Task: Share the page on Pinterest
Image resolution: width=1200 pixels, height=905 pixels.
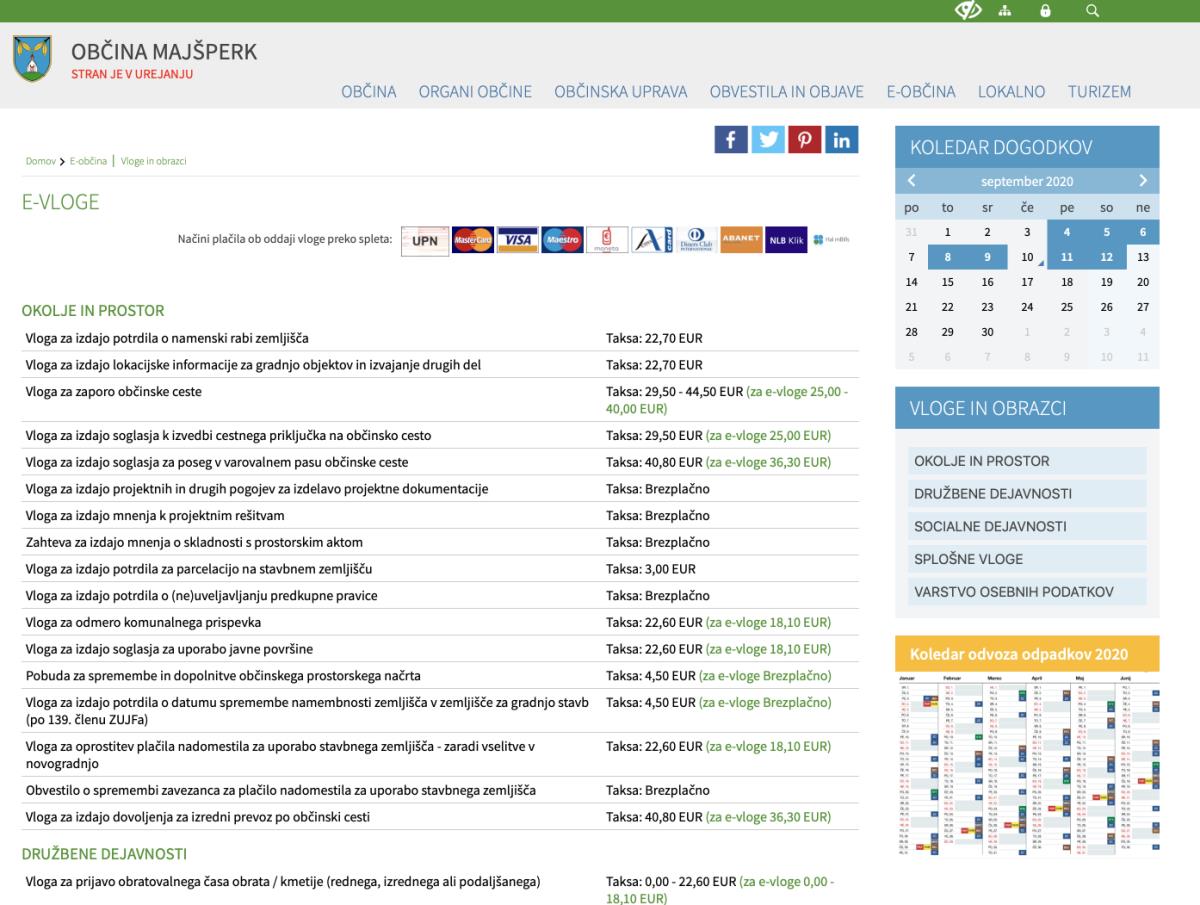Action: [x=805, y=139]
